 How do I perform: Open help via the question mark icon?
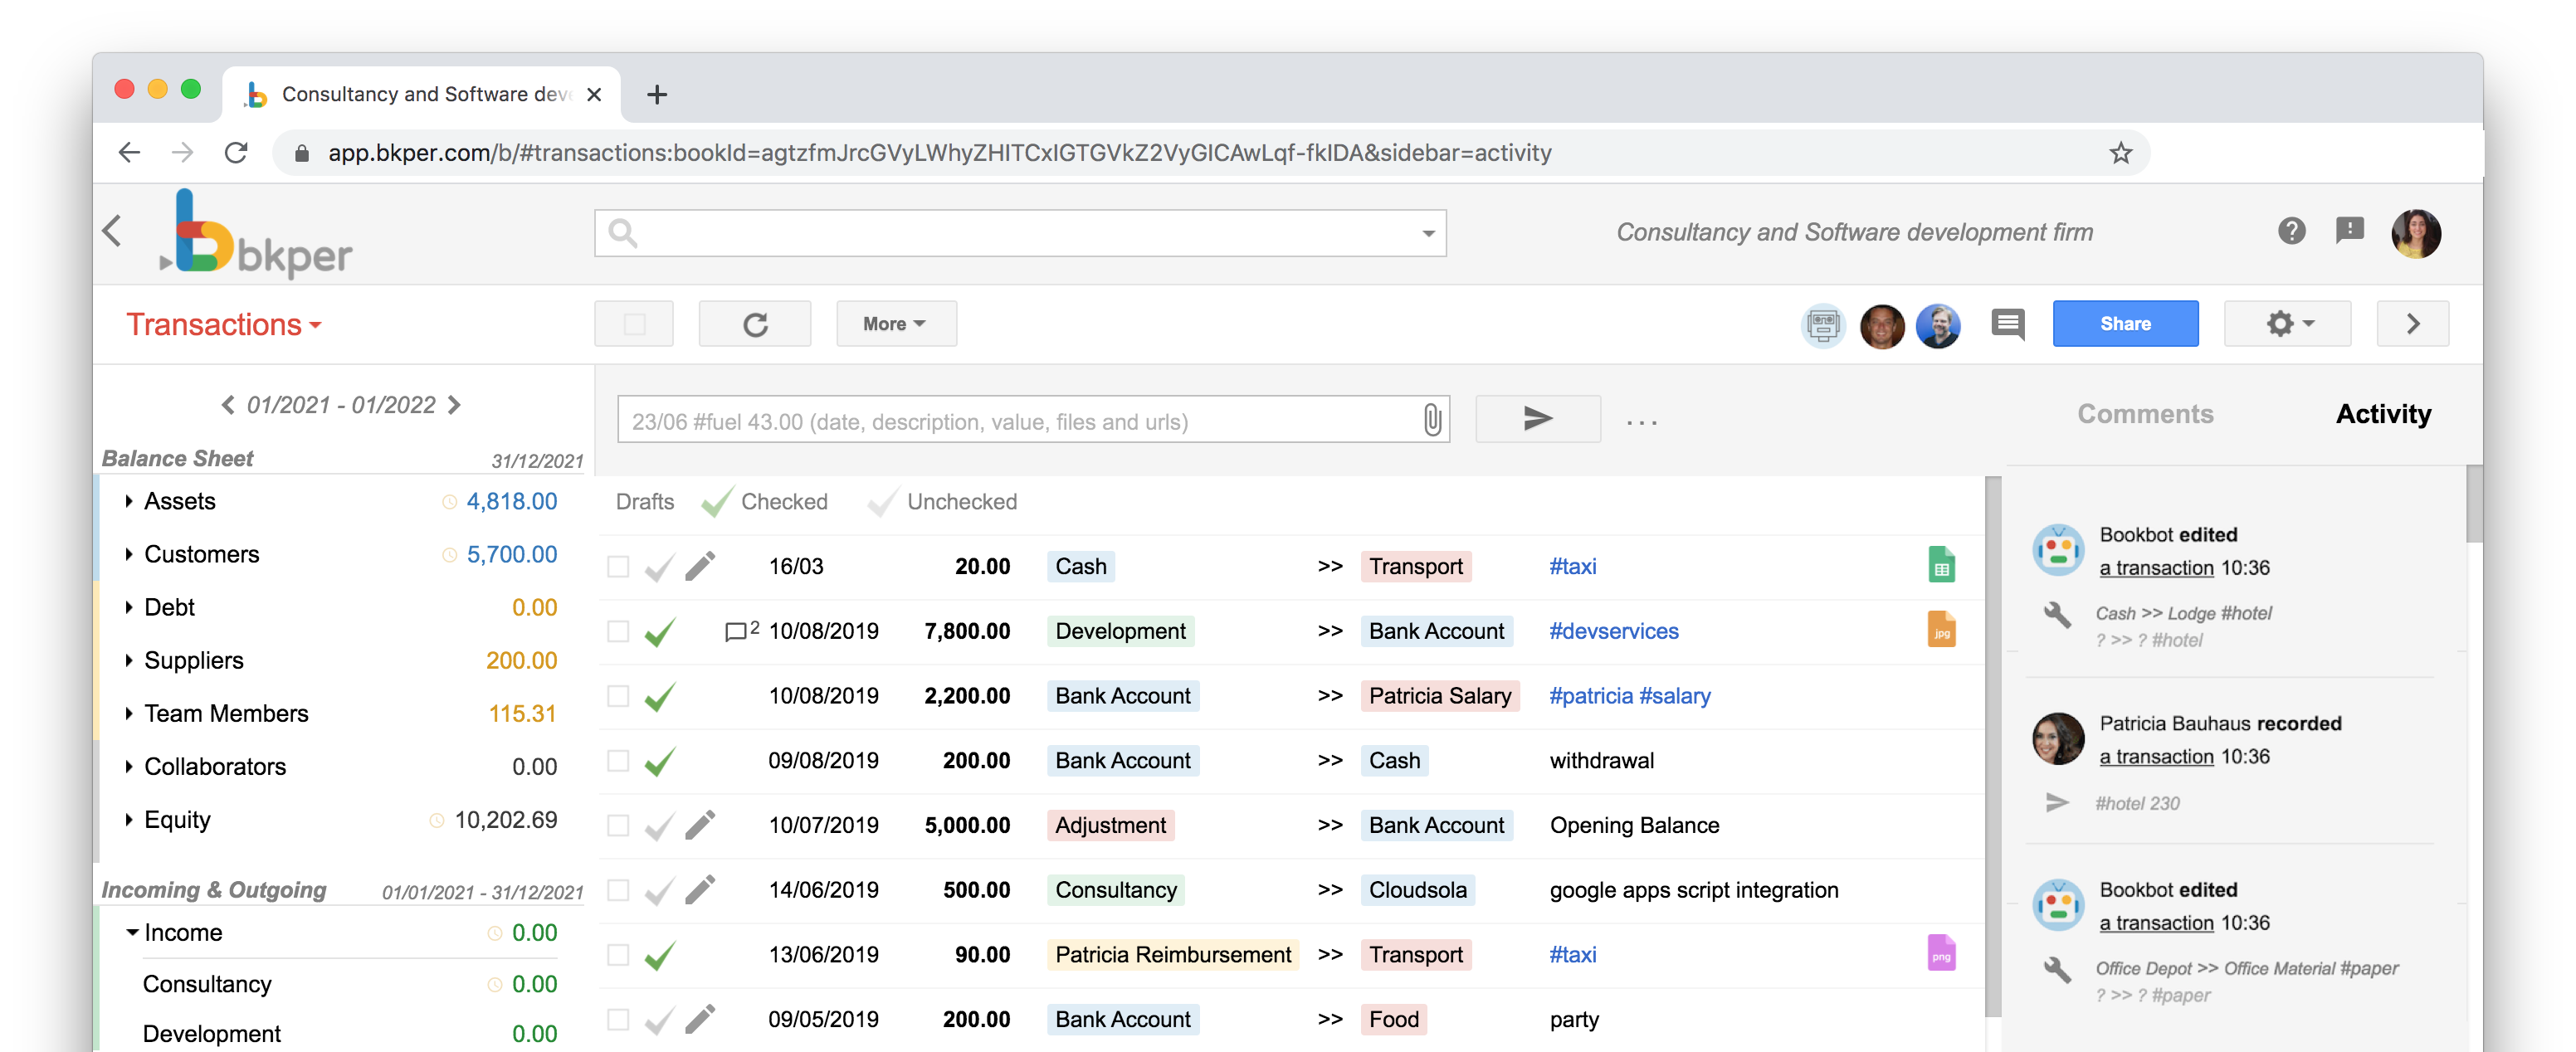(x=2292, y=231)
